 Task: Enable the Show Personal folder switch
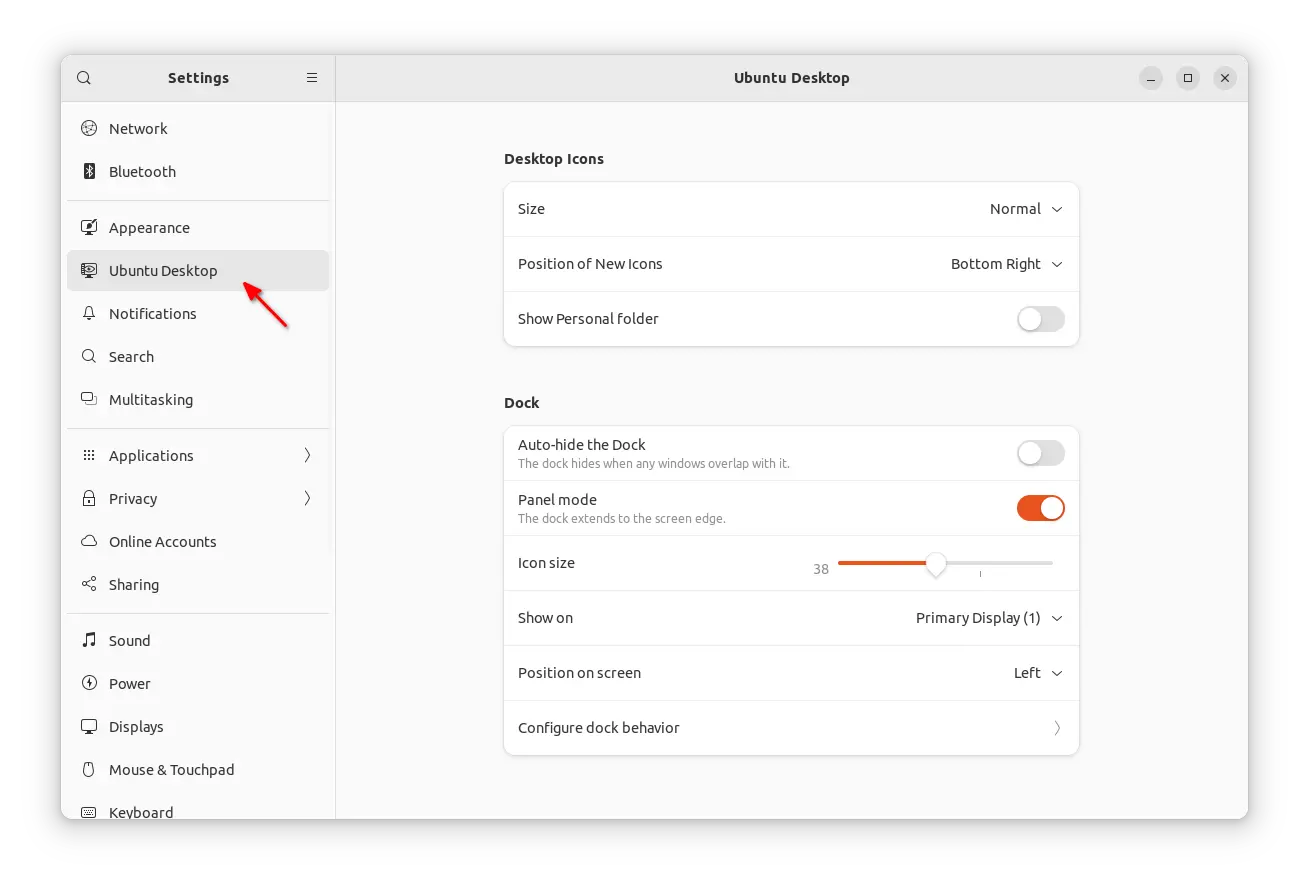(x=1040, y=319)
